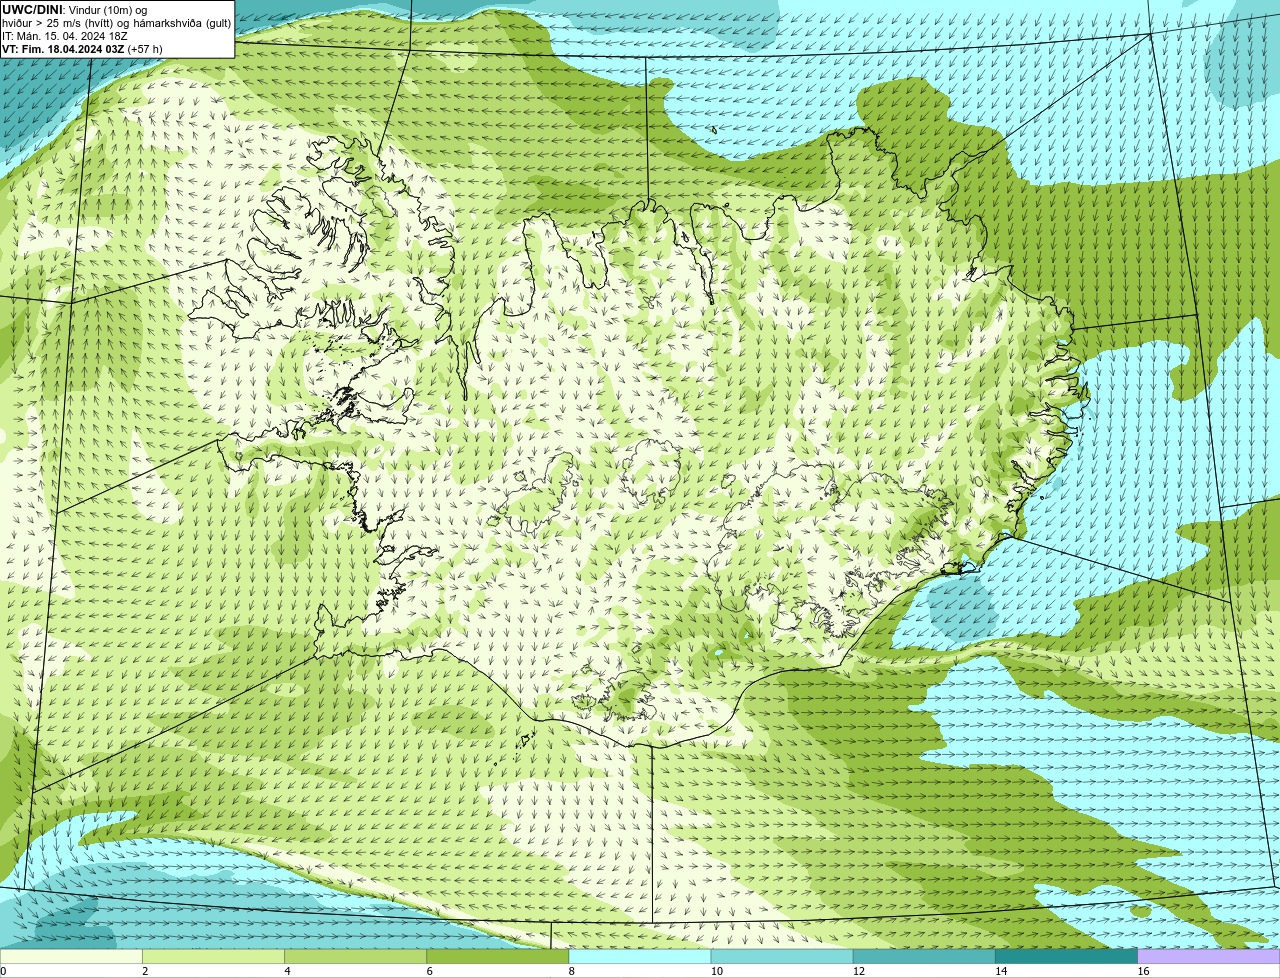This screenshot has height=978, width=1280.
Task: Select the "VT: Fim. 18.04.2024 03Z (+57 h)" line
Action: click(82, 48)
